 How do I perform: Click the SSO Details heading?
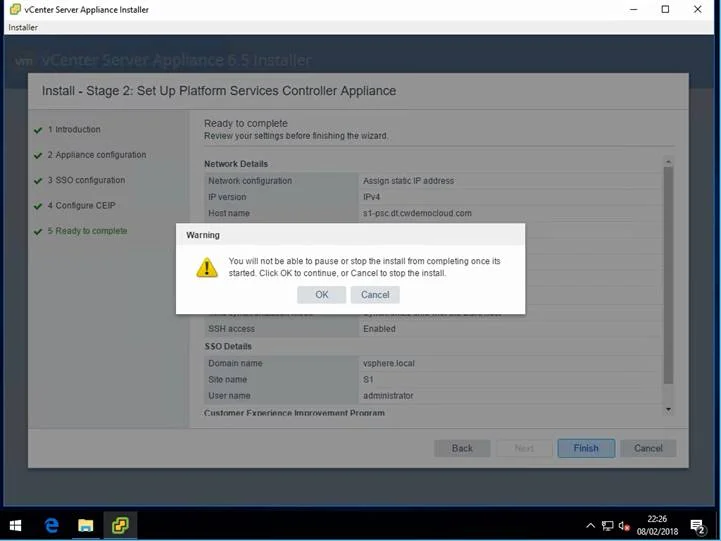[228, 346]
